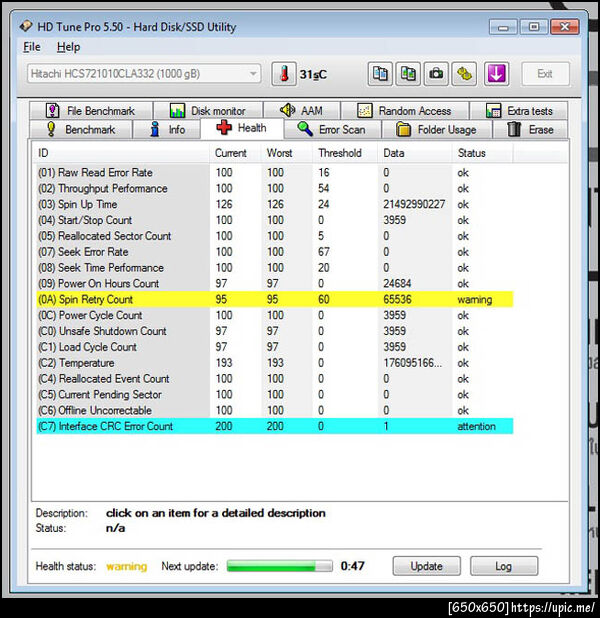Open the Help menu
The image size is (600, 618).
point(68,47)
